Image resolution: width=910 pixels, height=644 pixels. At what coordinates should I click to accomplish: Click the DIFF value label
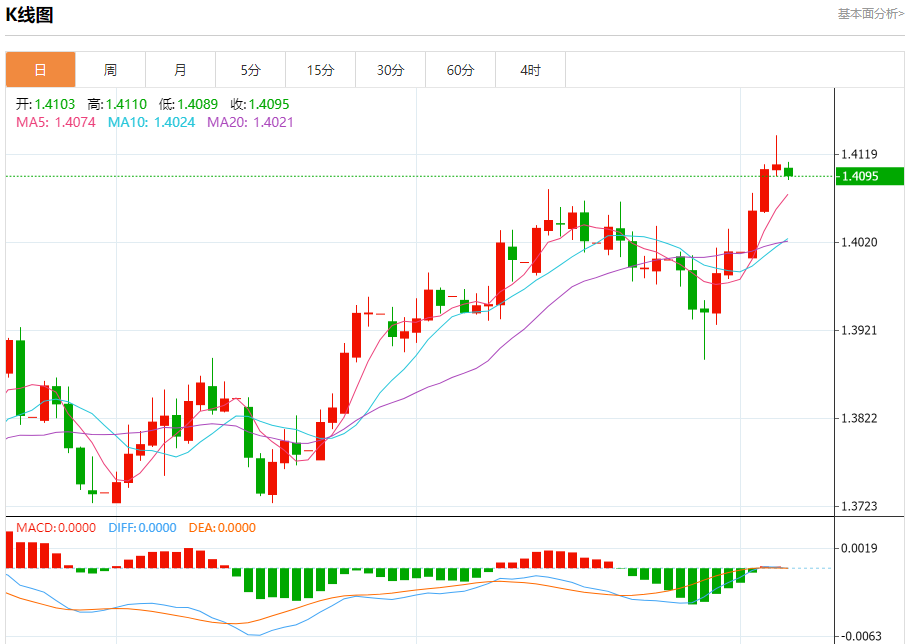click(x=141, y=528)
